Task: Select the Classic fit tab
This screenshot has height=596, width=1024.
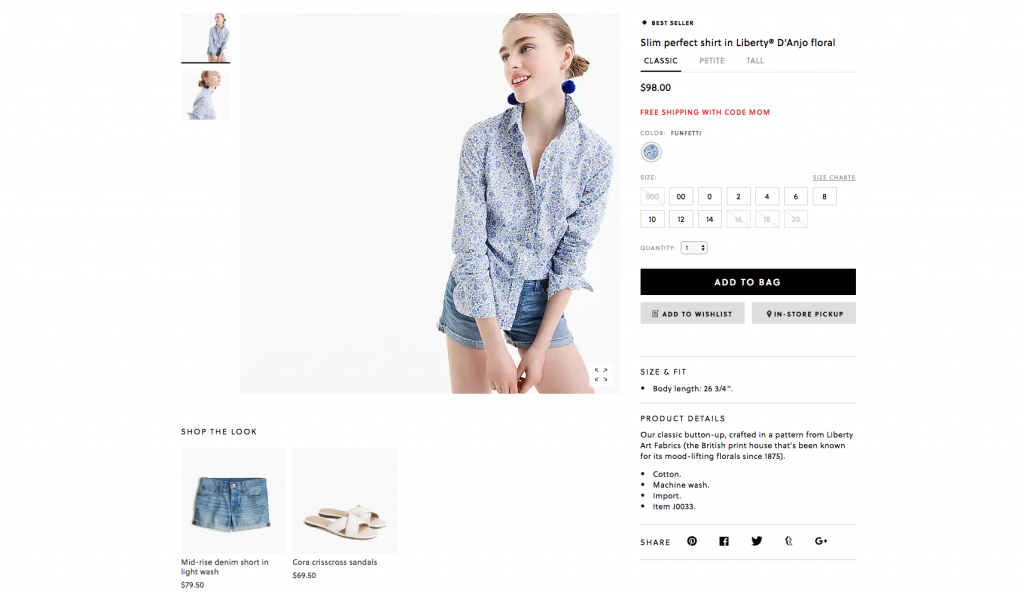Action: (x=661, y=61)
